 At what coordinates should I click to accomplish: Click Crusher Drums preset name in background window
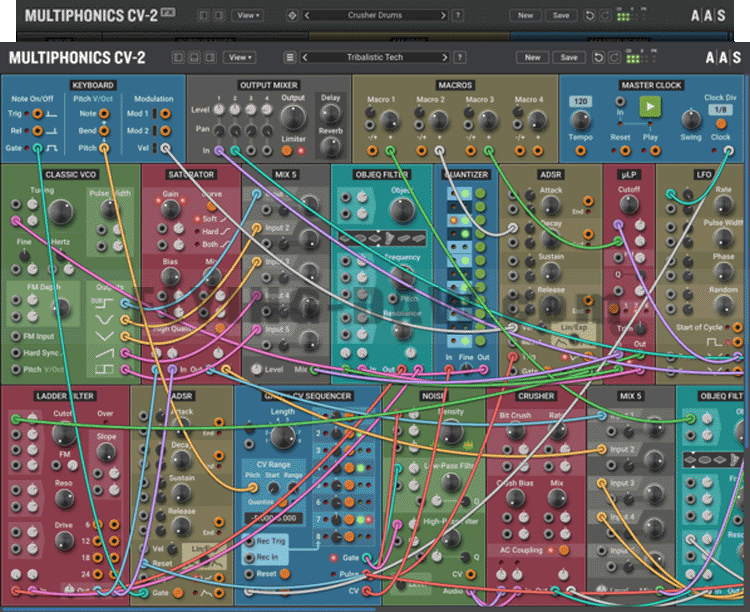(x=375, y=15)
